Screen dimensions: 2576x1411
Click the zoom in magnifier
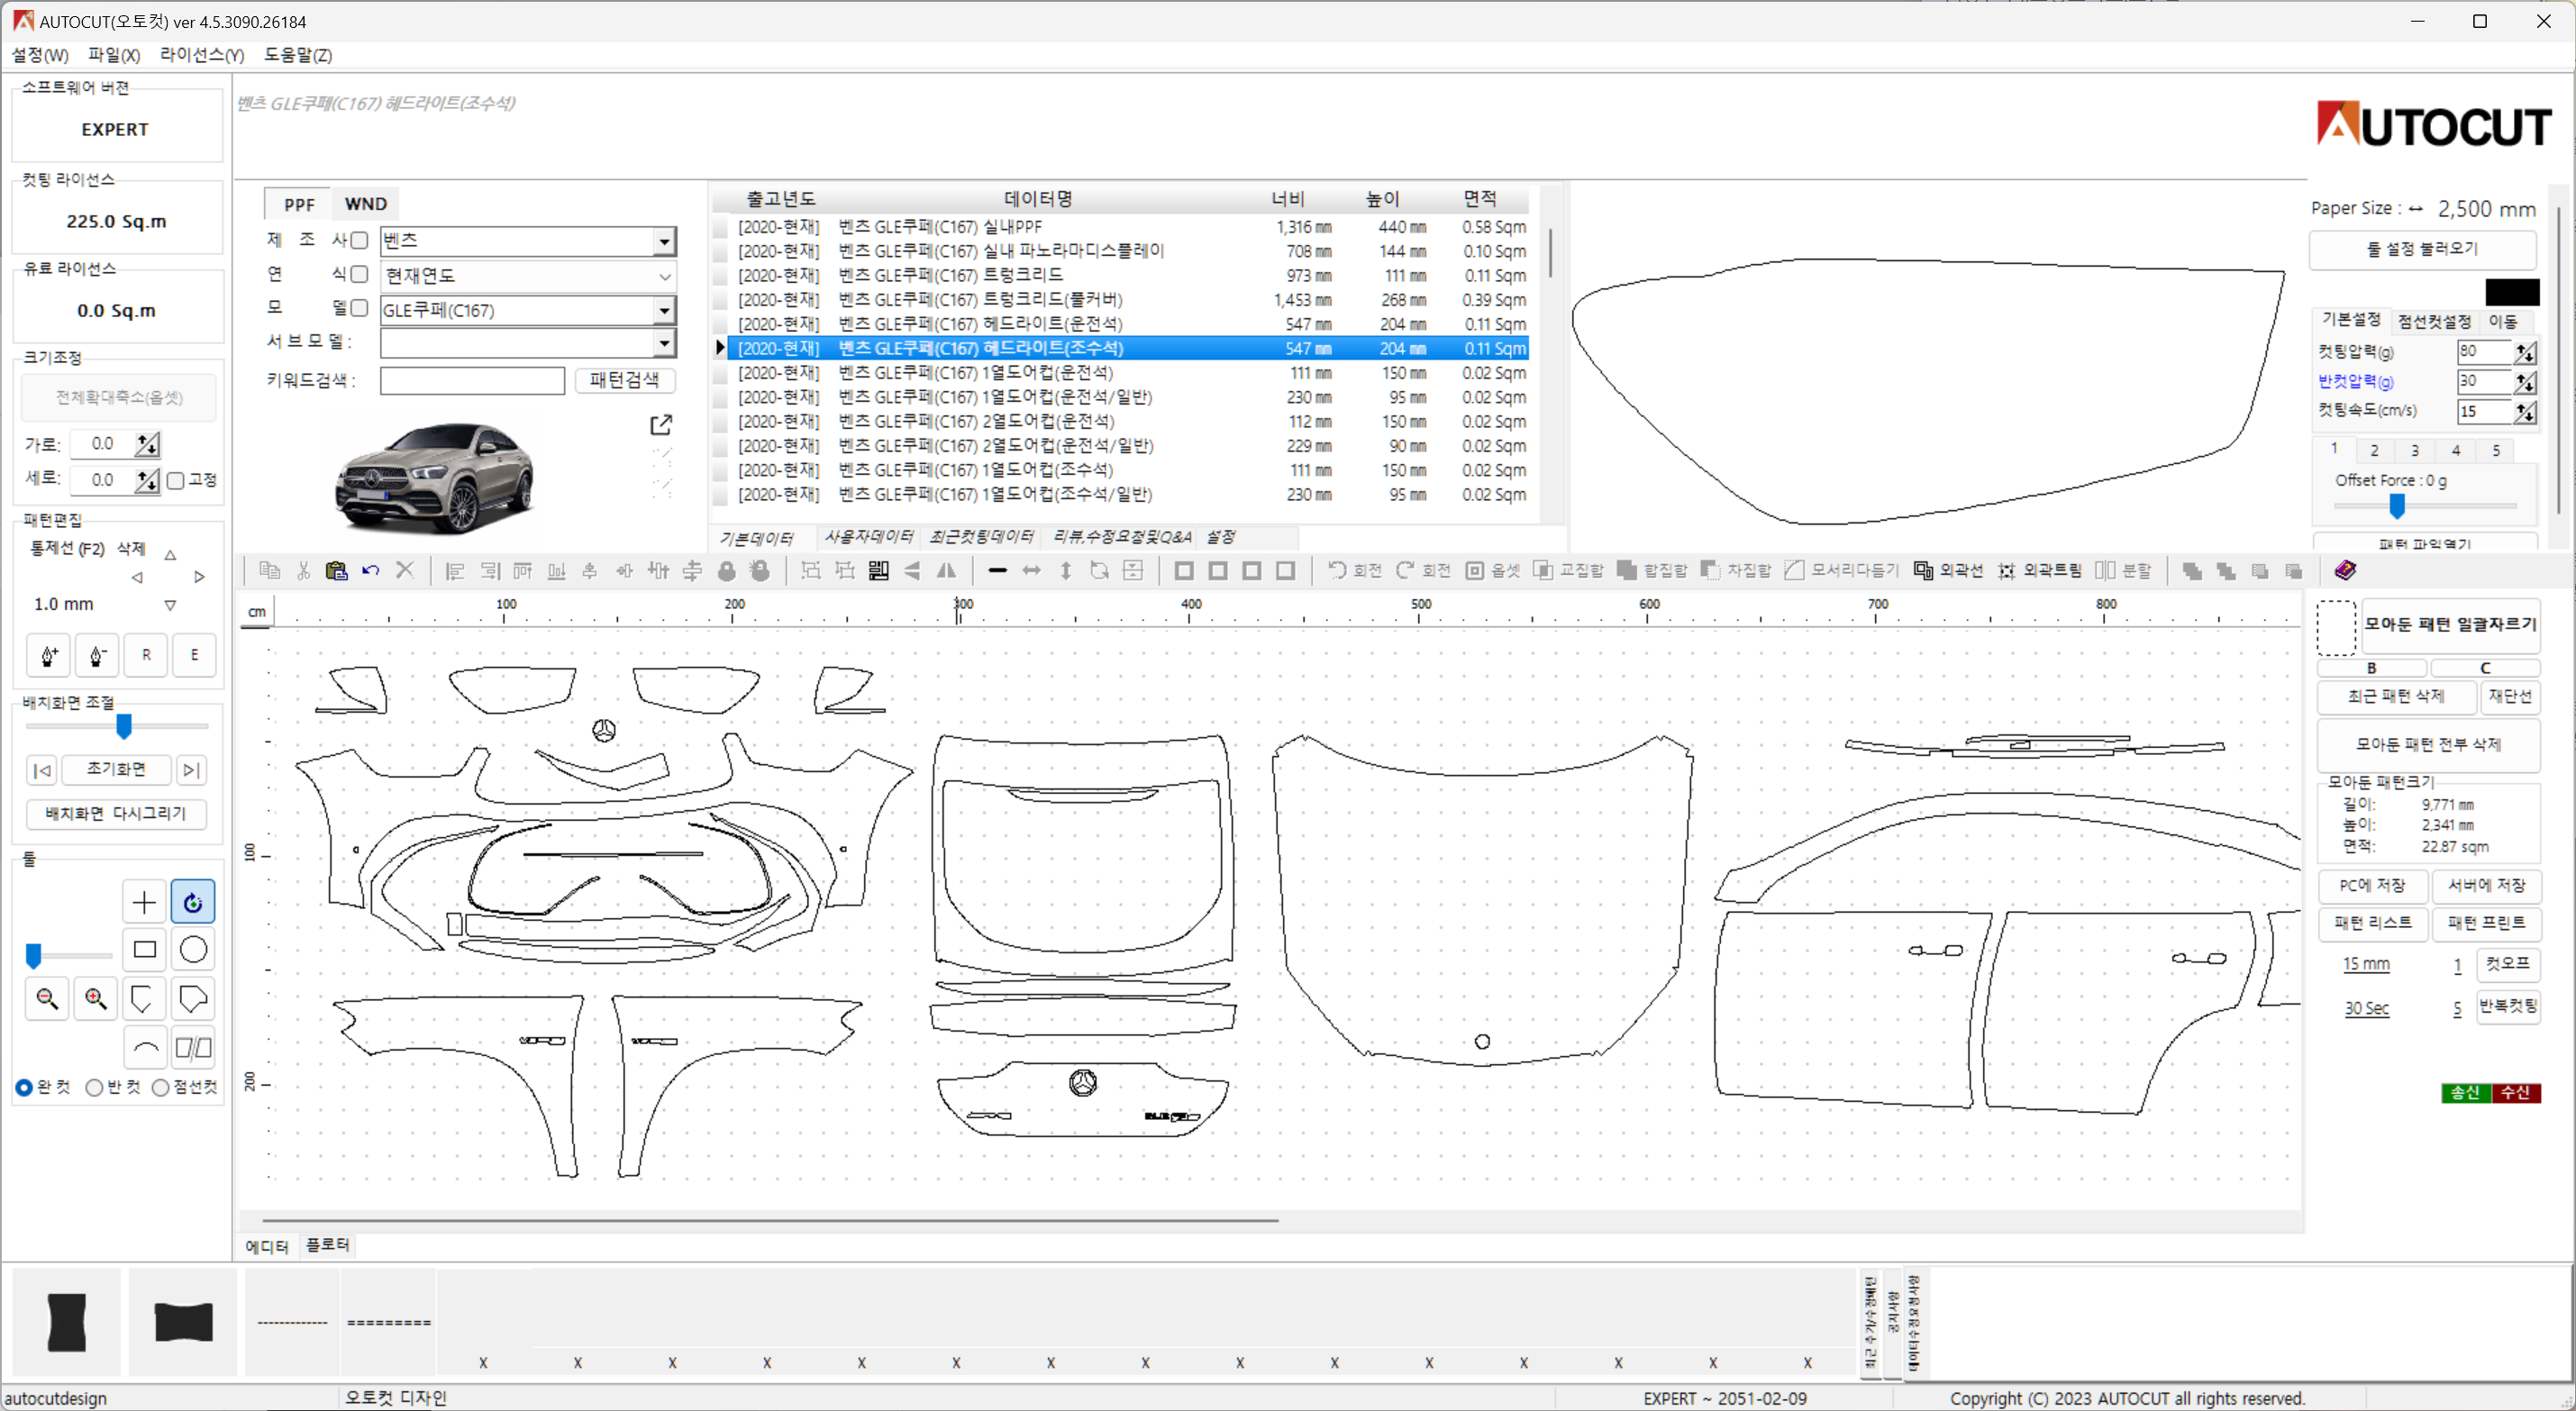pos(96,998)
